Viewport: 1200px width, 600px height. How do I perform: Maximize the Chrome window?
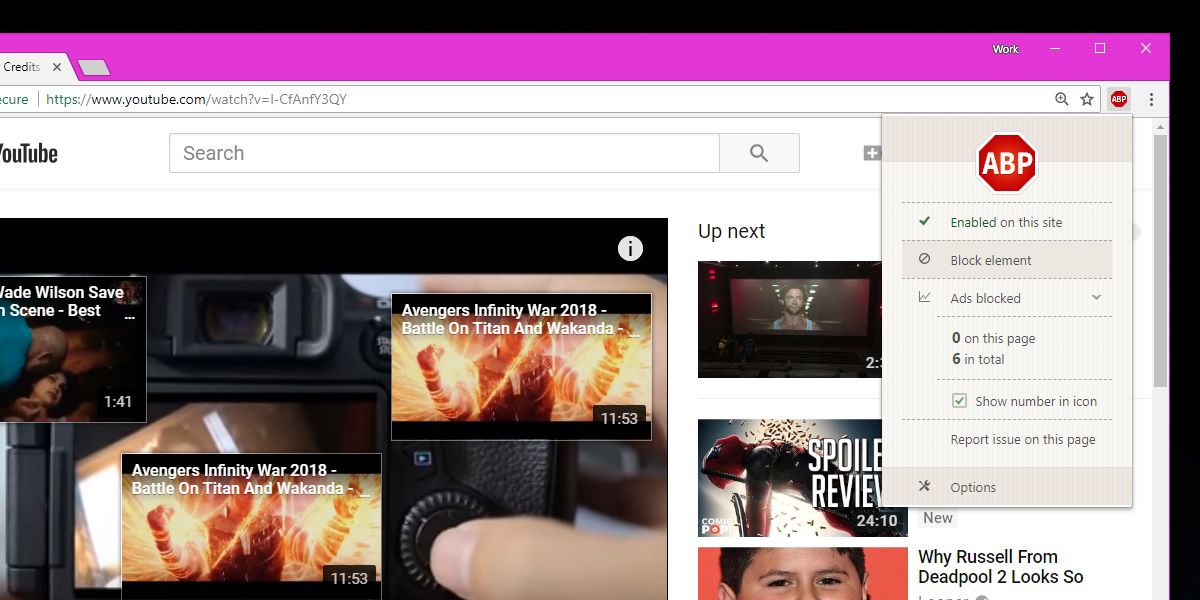coord(1100,48)
